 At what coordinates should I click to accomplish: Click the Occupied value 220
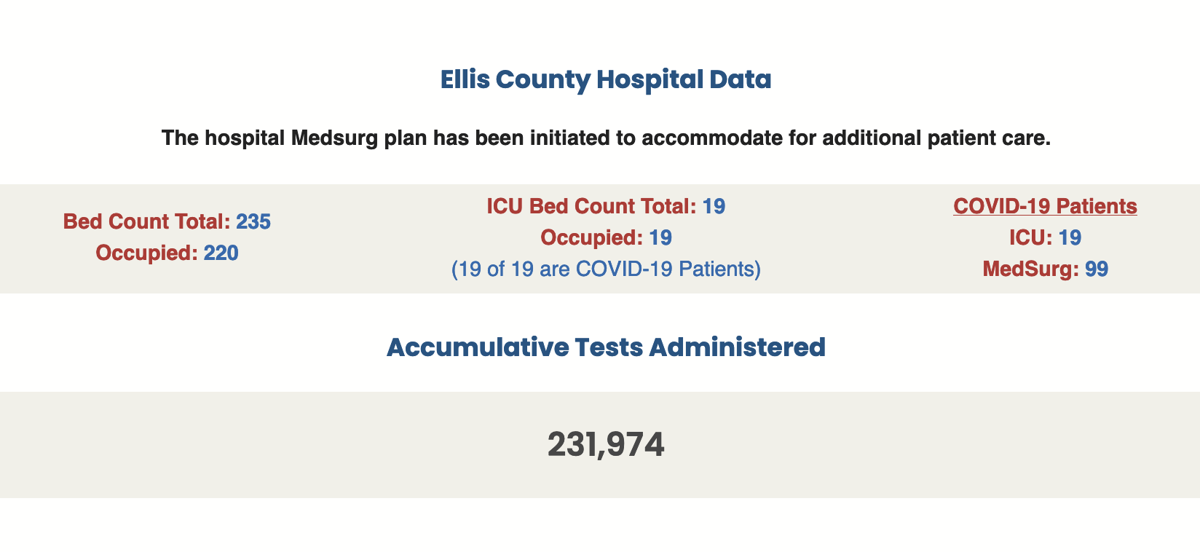221,253
